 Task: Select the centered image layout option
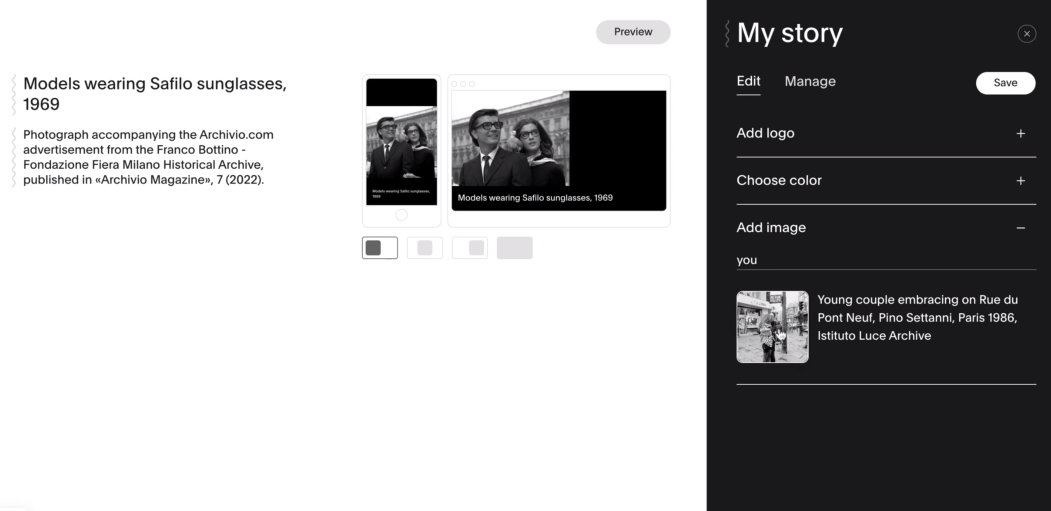(424, 247)
